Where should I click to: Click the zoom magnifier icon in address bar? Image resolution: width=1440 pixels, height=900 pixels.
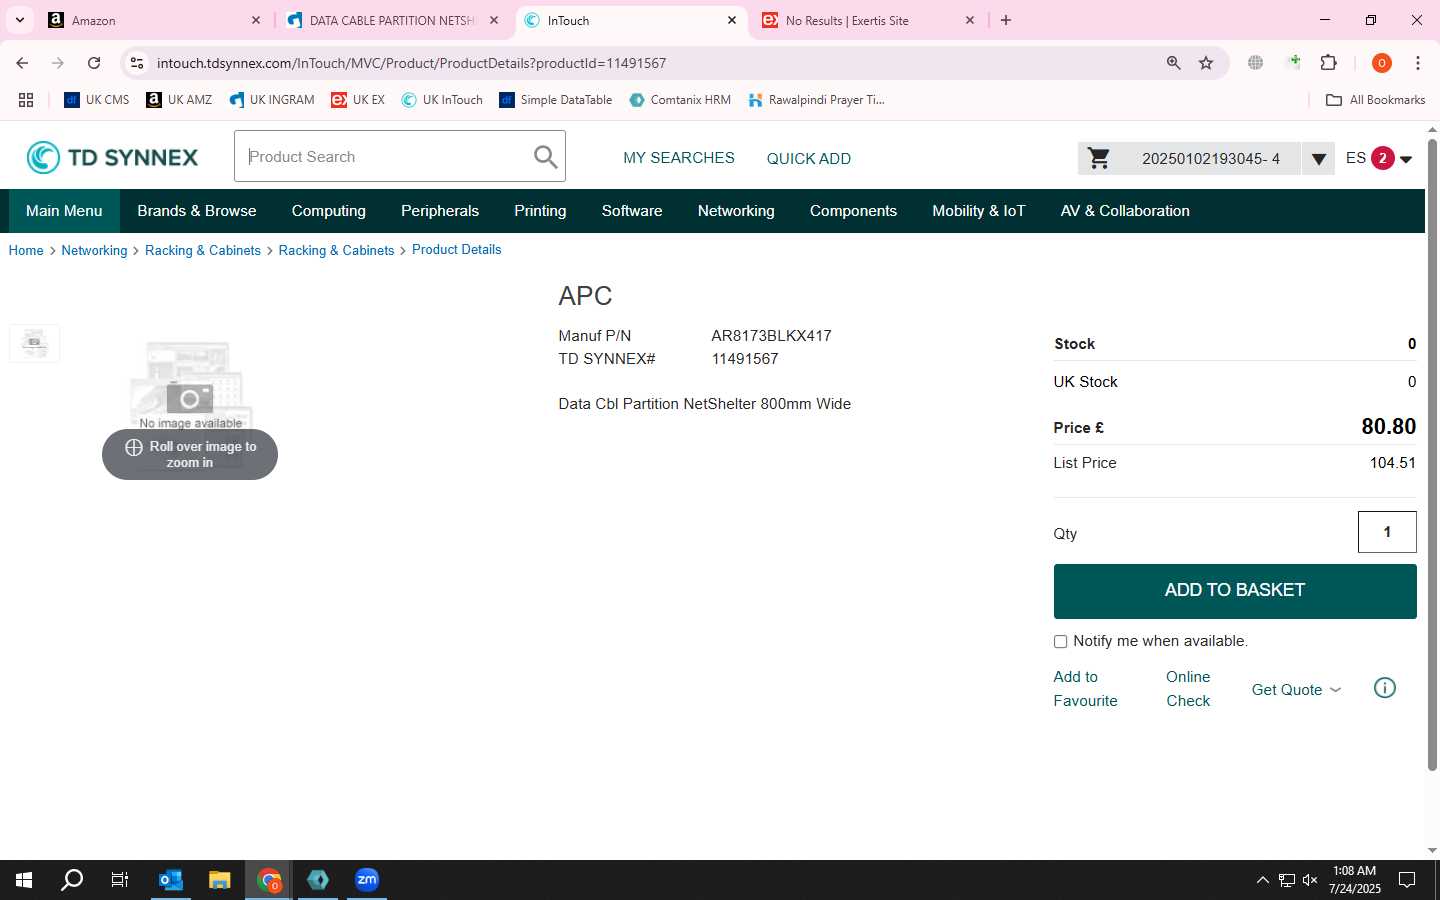point(1174,63)
